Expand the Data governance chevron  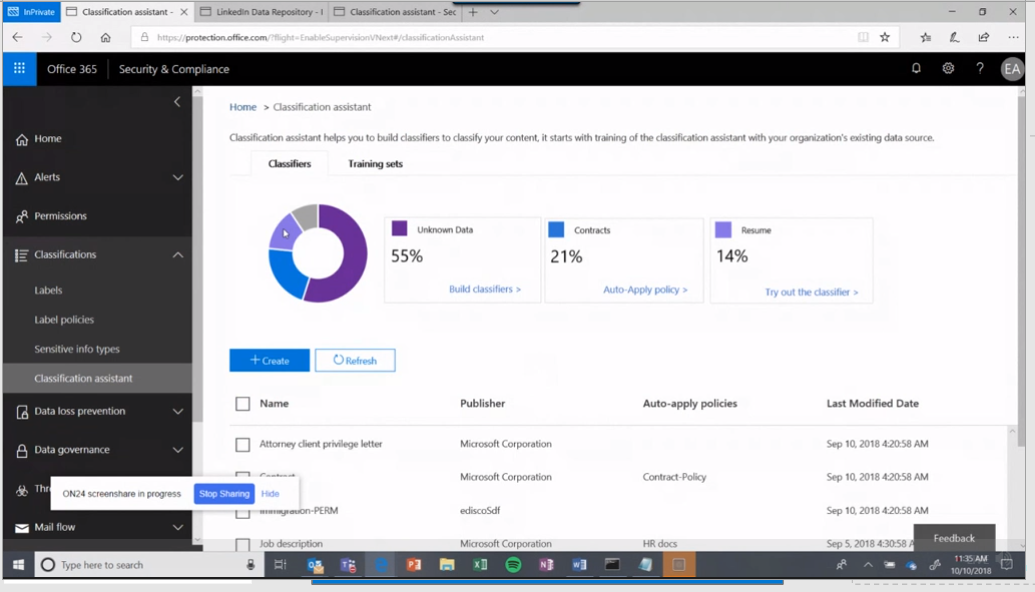(x=178, y=450)
